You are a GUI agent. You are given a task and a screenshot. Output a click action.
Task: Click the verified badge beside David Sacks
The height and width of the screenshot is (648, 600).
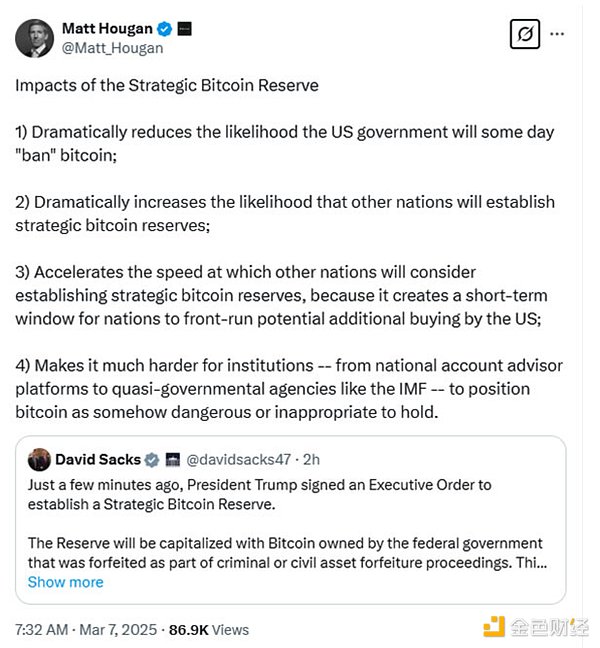(152, 460)
